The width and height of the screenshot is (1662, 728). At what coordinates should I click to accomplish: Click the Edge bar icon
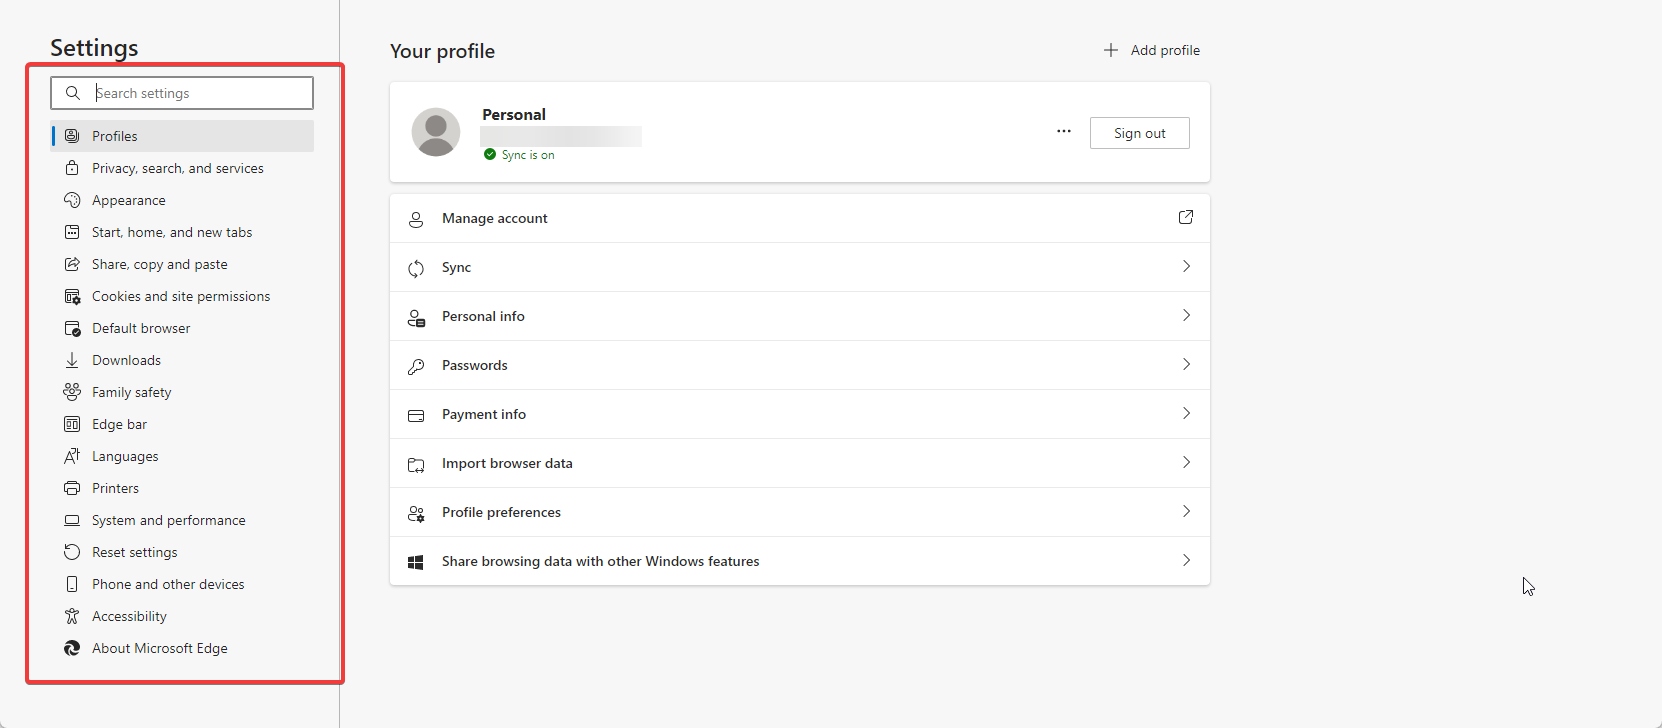(72, 424)
